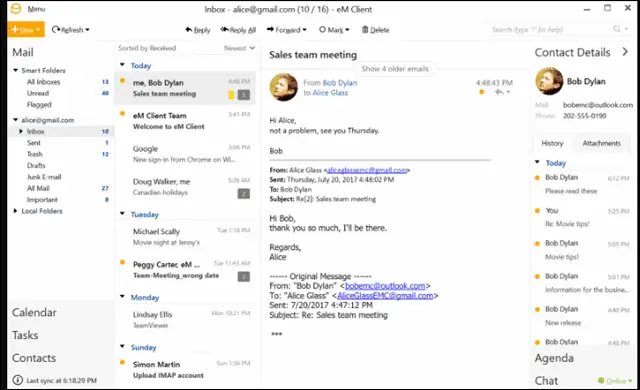Switch to the Calendar section

tap(34, 312)
